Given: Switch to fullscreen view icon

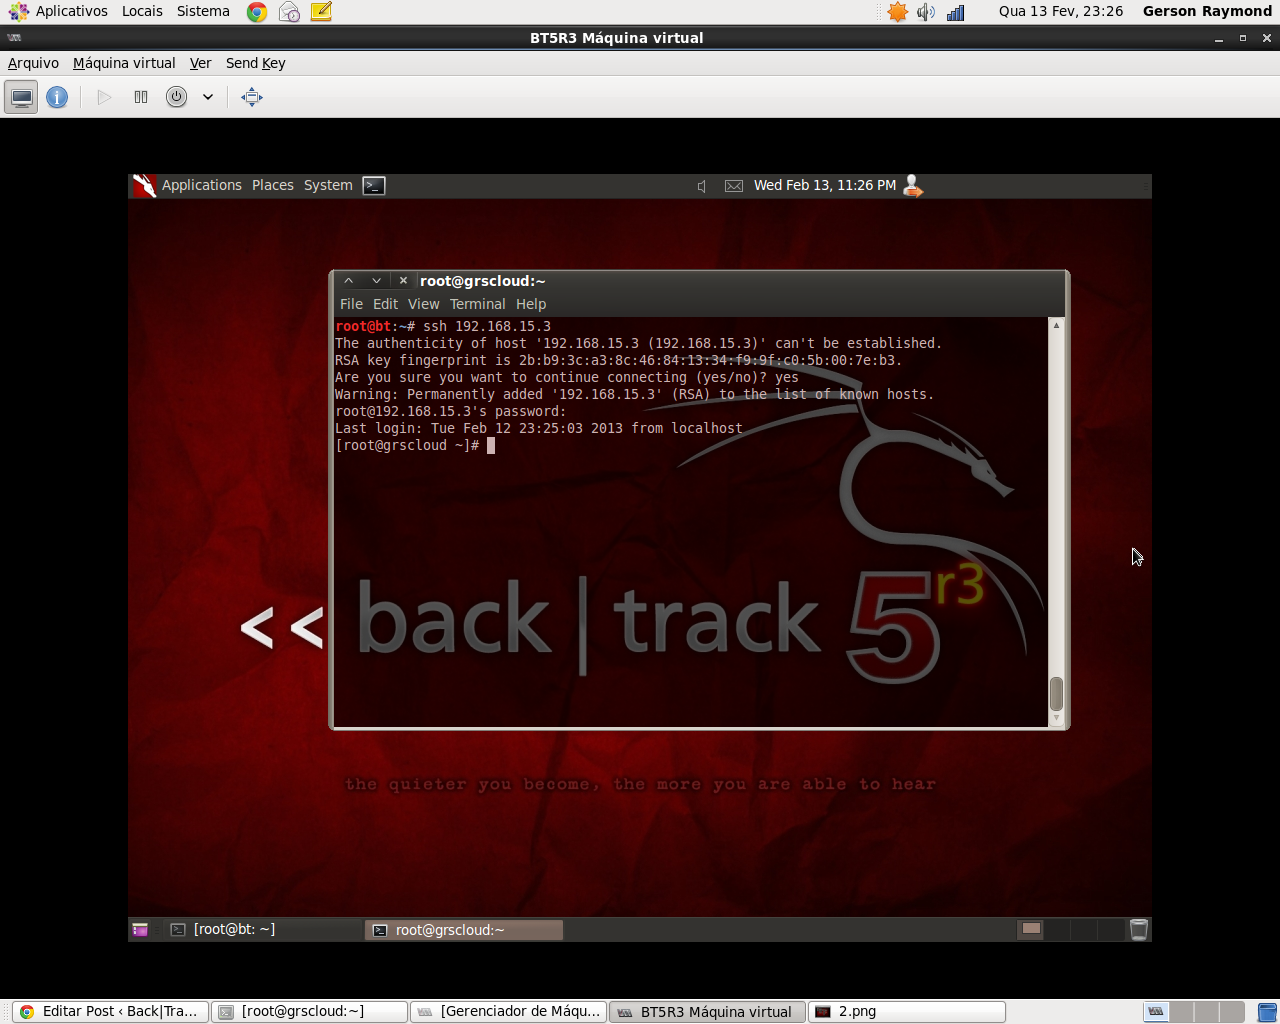Looking at the screenshot, I should [x=252, y=97].
